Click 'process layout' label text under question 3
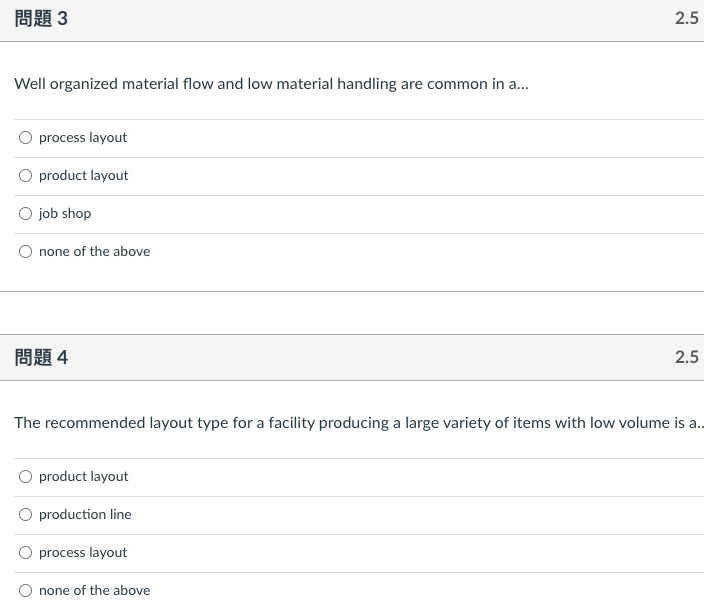This screenshot has height=616, width=704. (83, 138)
